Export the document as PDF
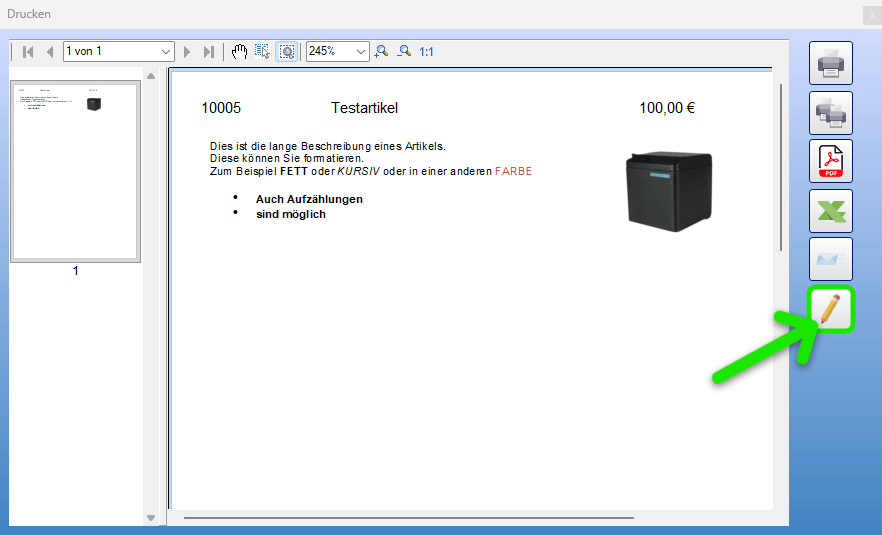882x535 pixels. coord(830,162)
